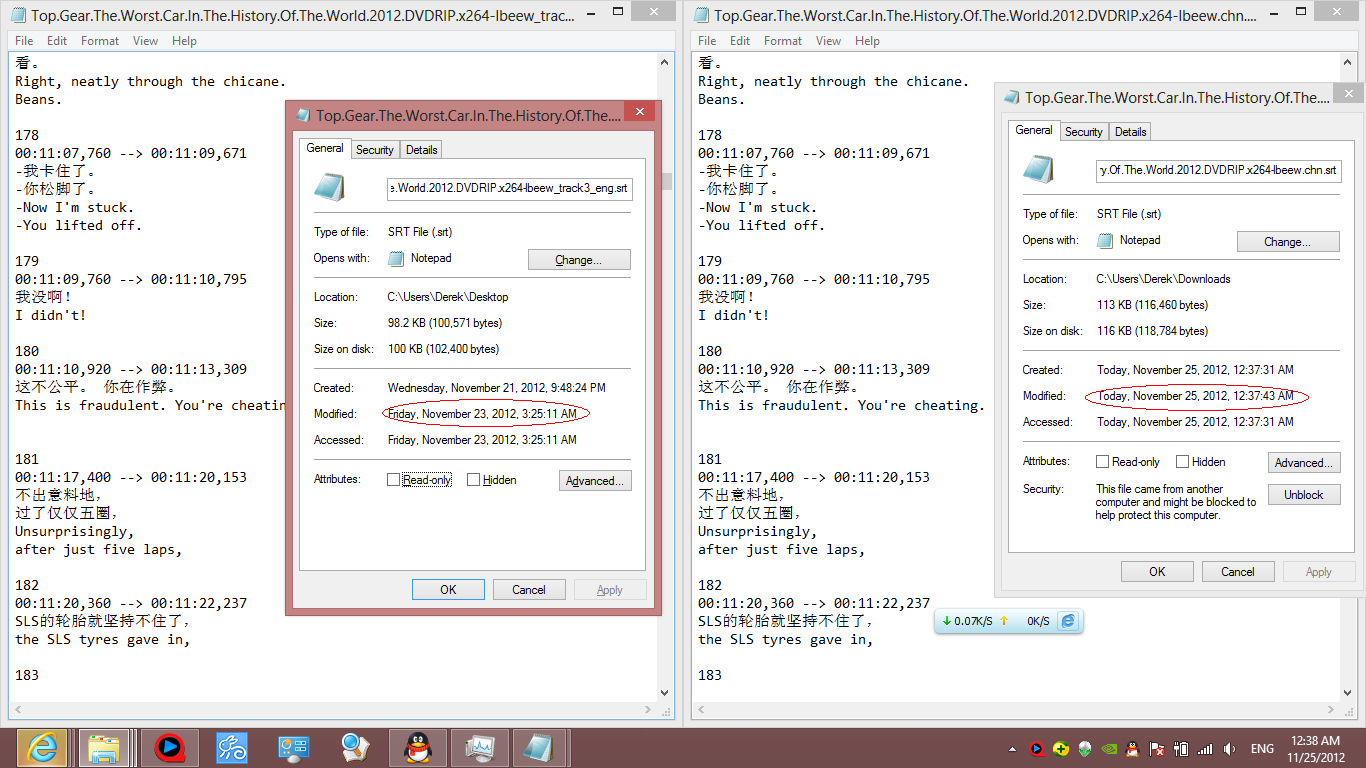This screenshot has width=1366, height=768.
Task: Open View menu in right Notepad window
Action: pos(829,41)
